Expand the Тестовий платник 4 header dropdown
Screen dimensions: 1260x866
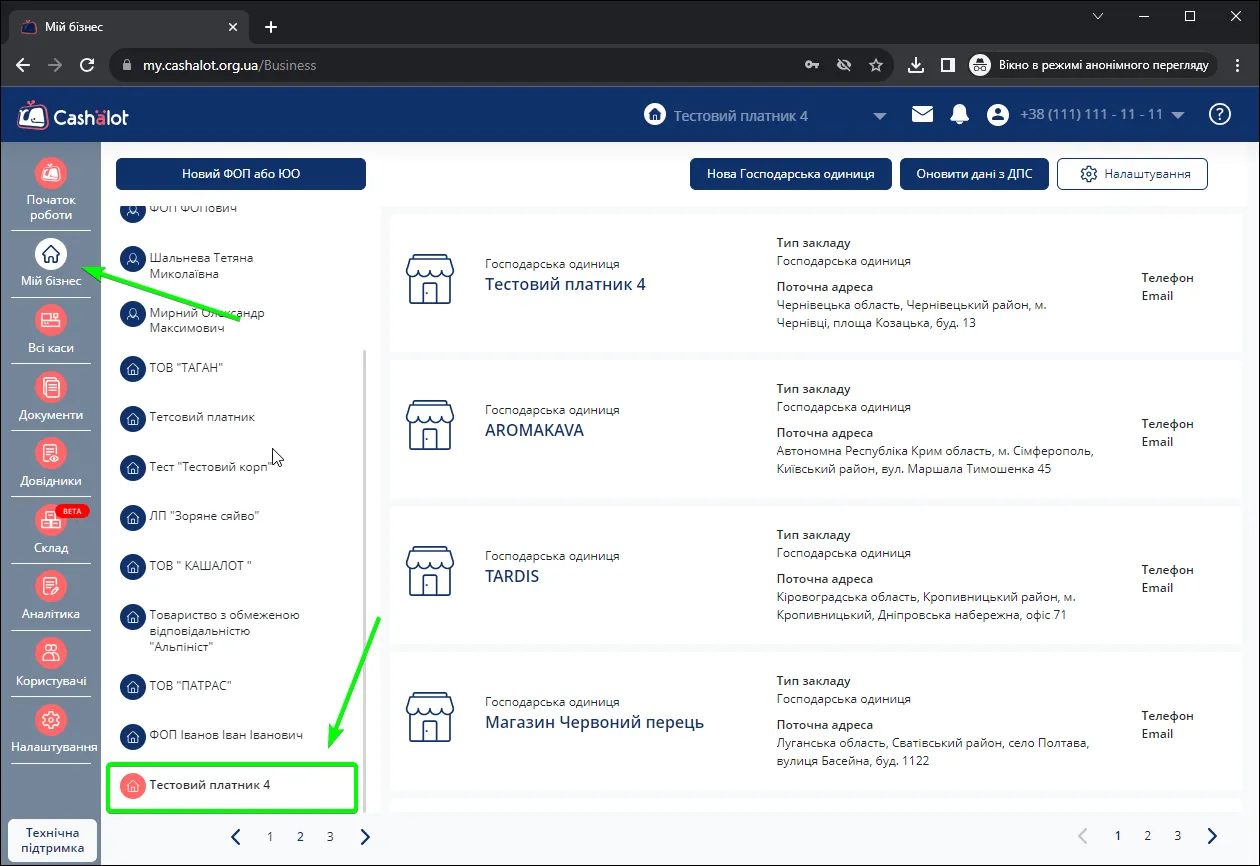[x=880, y=116]
